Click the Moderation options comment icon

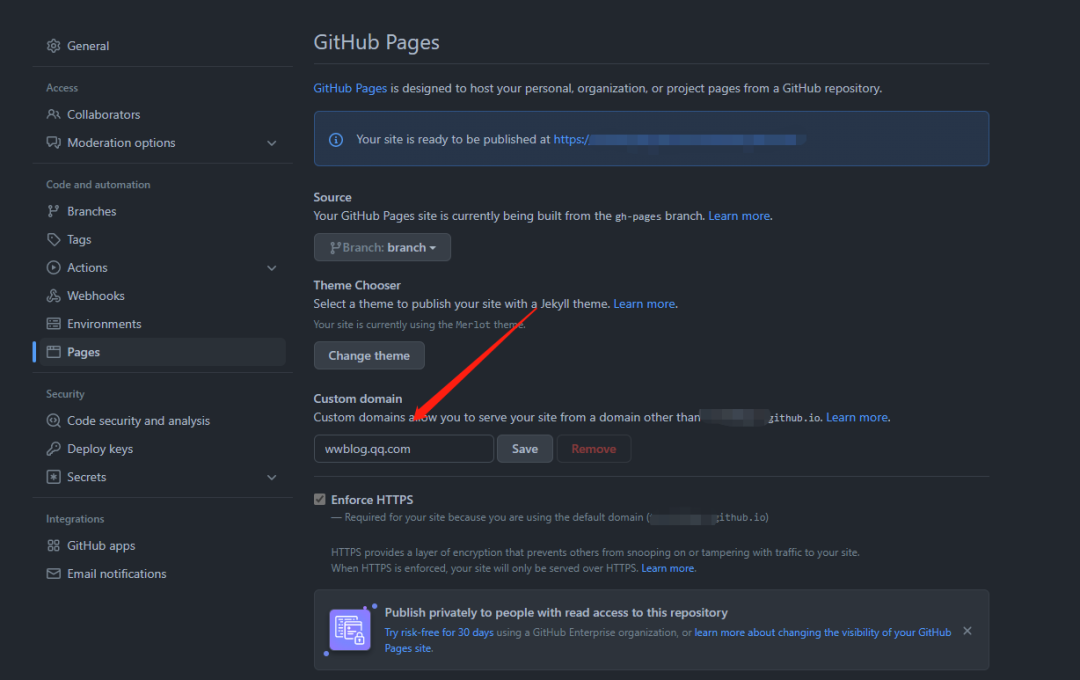pyautogui.click(x=53, y=143)
